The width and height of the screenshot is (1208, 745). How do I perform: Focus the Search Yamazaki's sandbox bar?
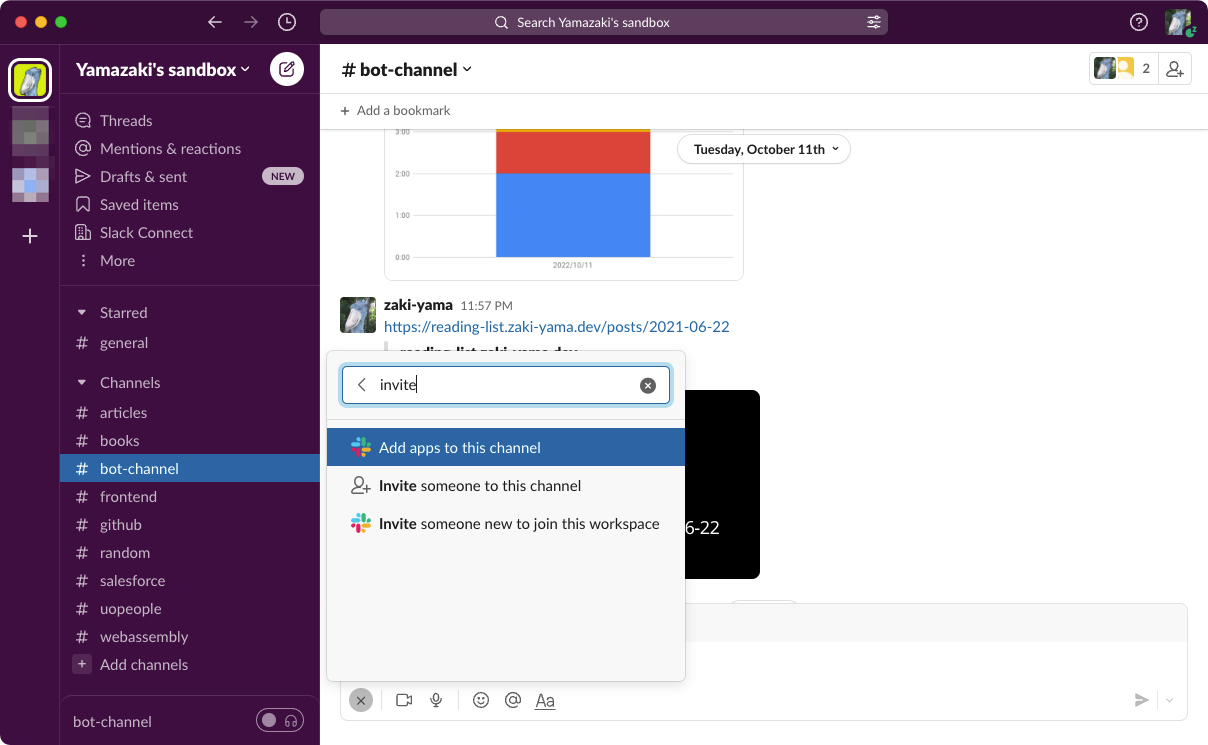[604, 22]
